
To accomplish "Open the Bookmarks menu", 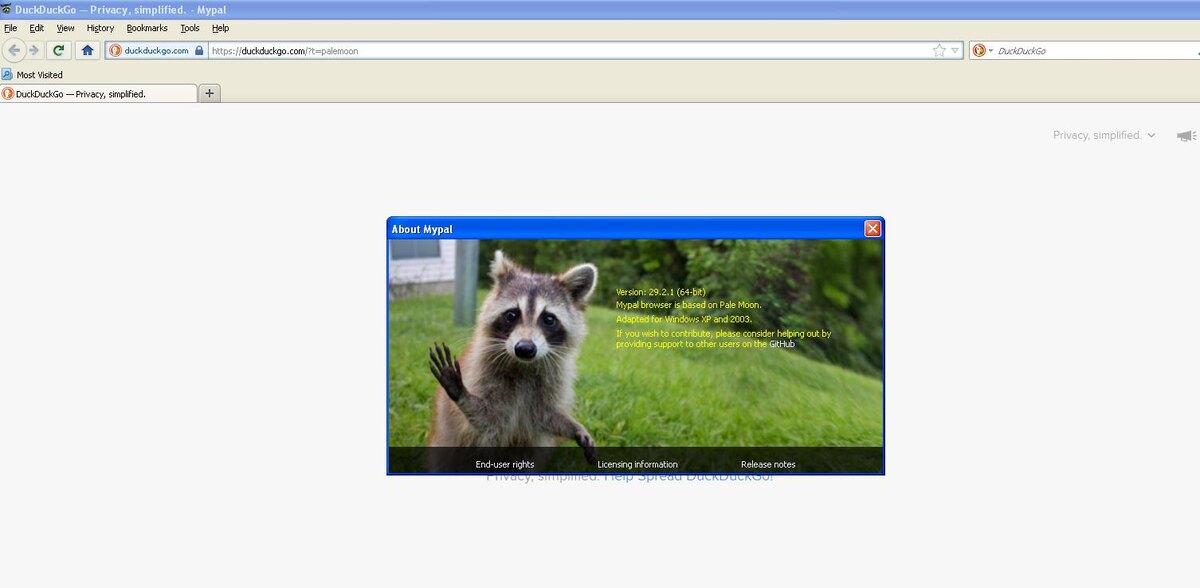I will click(147, 28).
